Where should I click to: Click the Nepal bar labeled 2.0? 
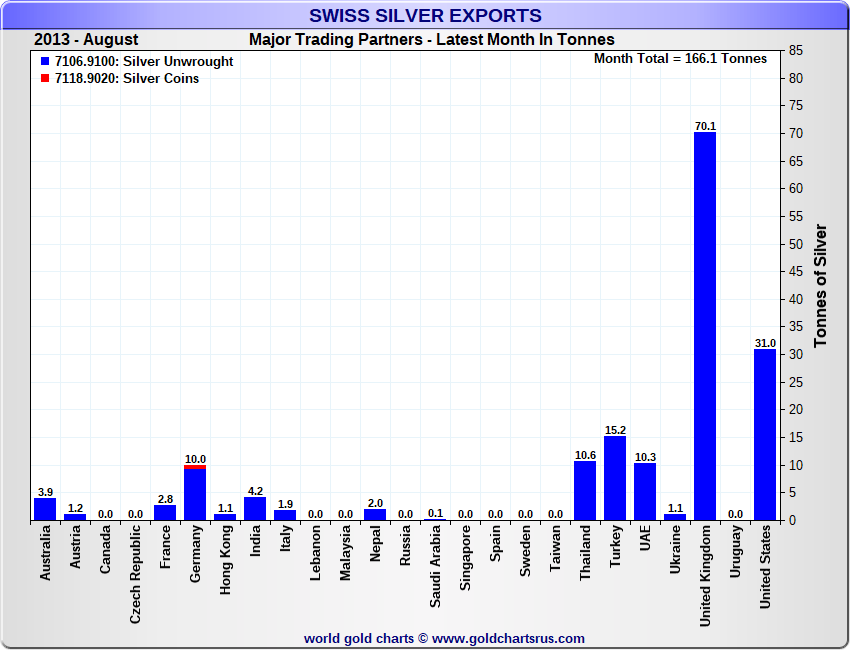point(375,515)
